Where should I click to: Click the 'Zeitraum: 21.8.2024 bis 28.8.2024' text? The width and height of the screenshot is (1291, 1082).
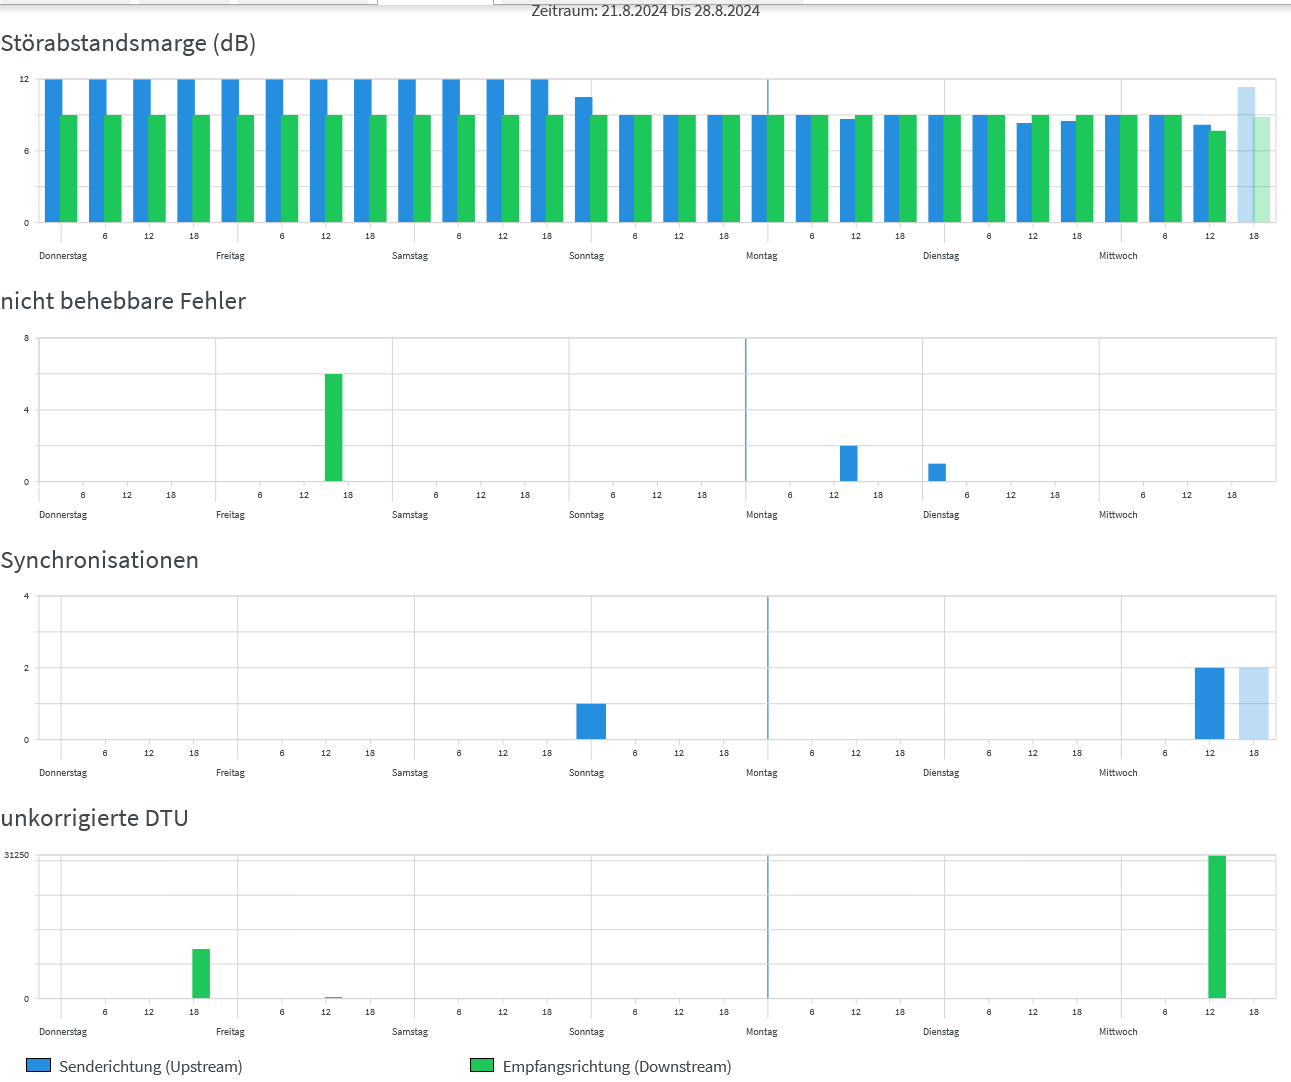point(645,11)
